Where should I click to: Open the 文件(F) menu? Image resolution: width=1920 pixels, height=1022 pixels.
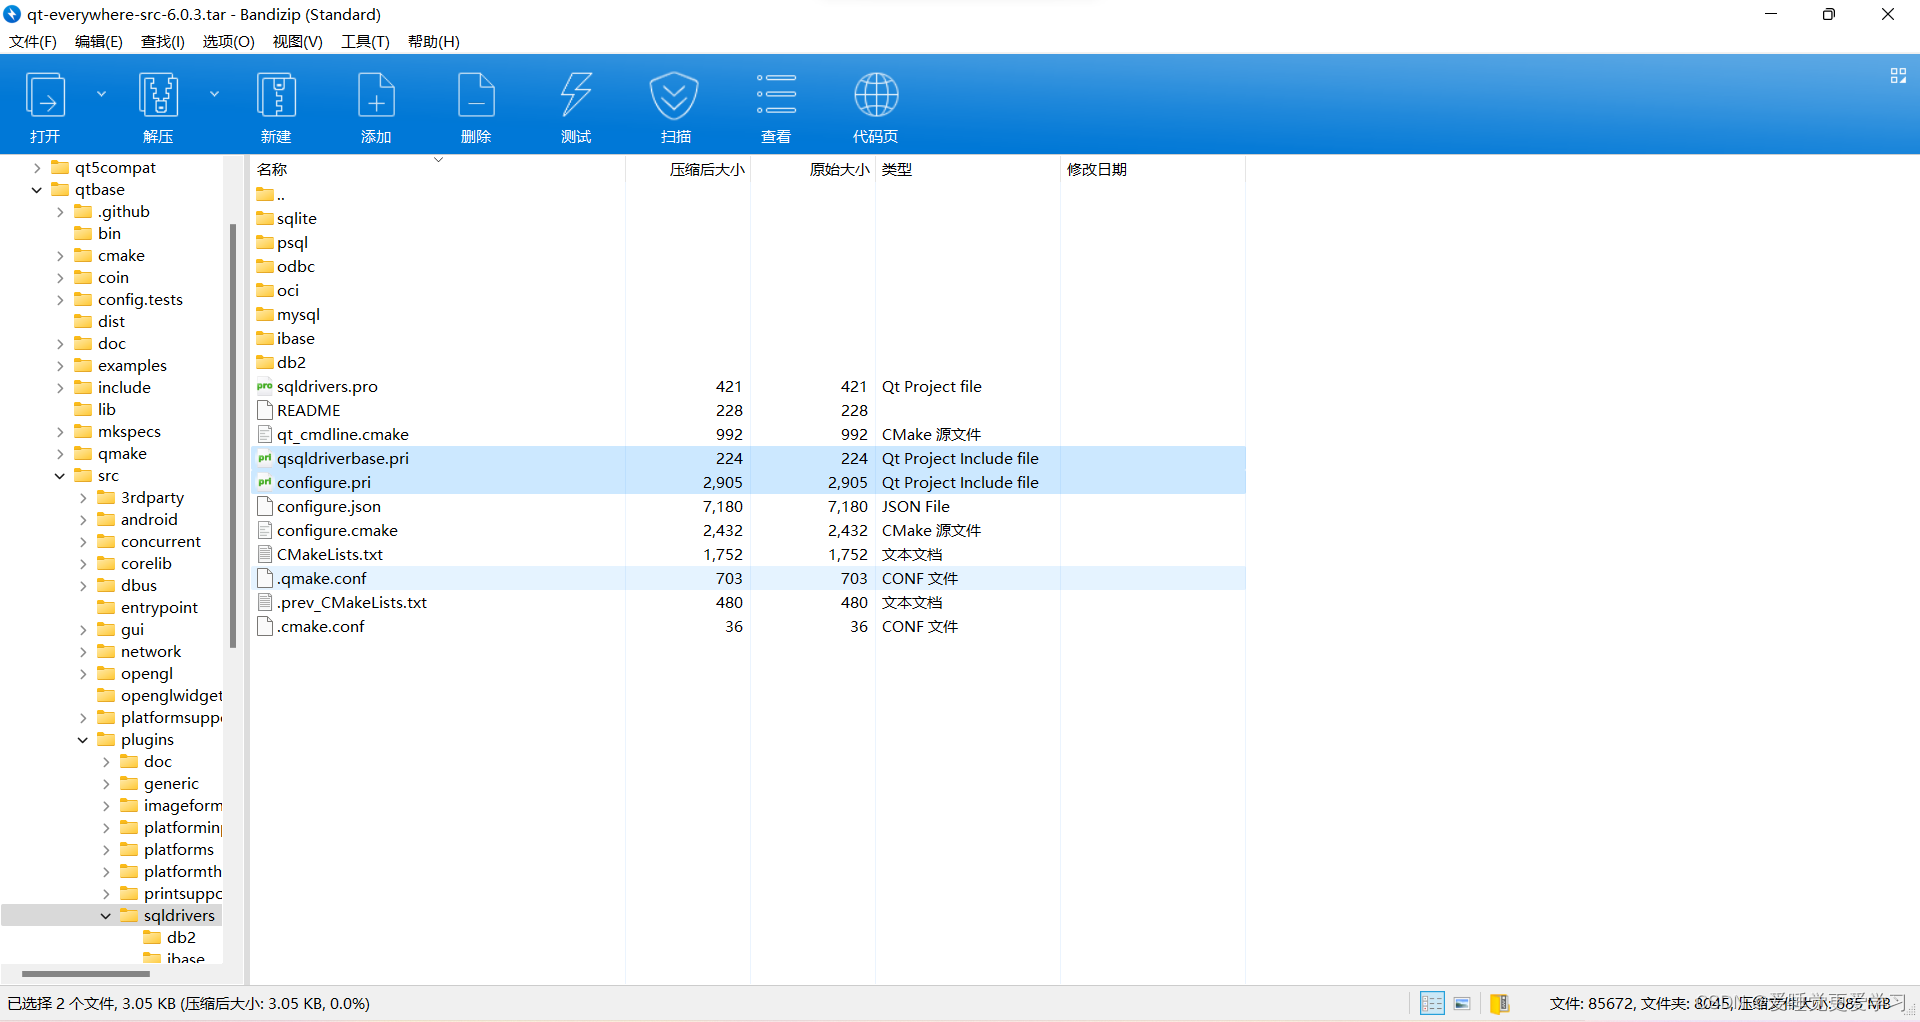click(33, 41)
